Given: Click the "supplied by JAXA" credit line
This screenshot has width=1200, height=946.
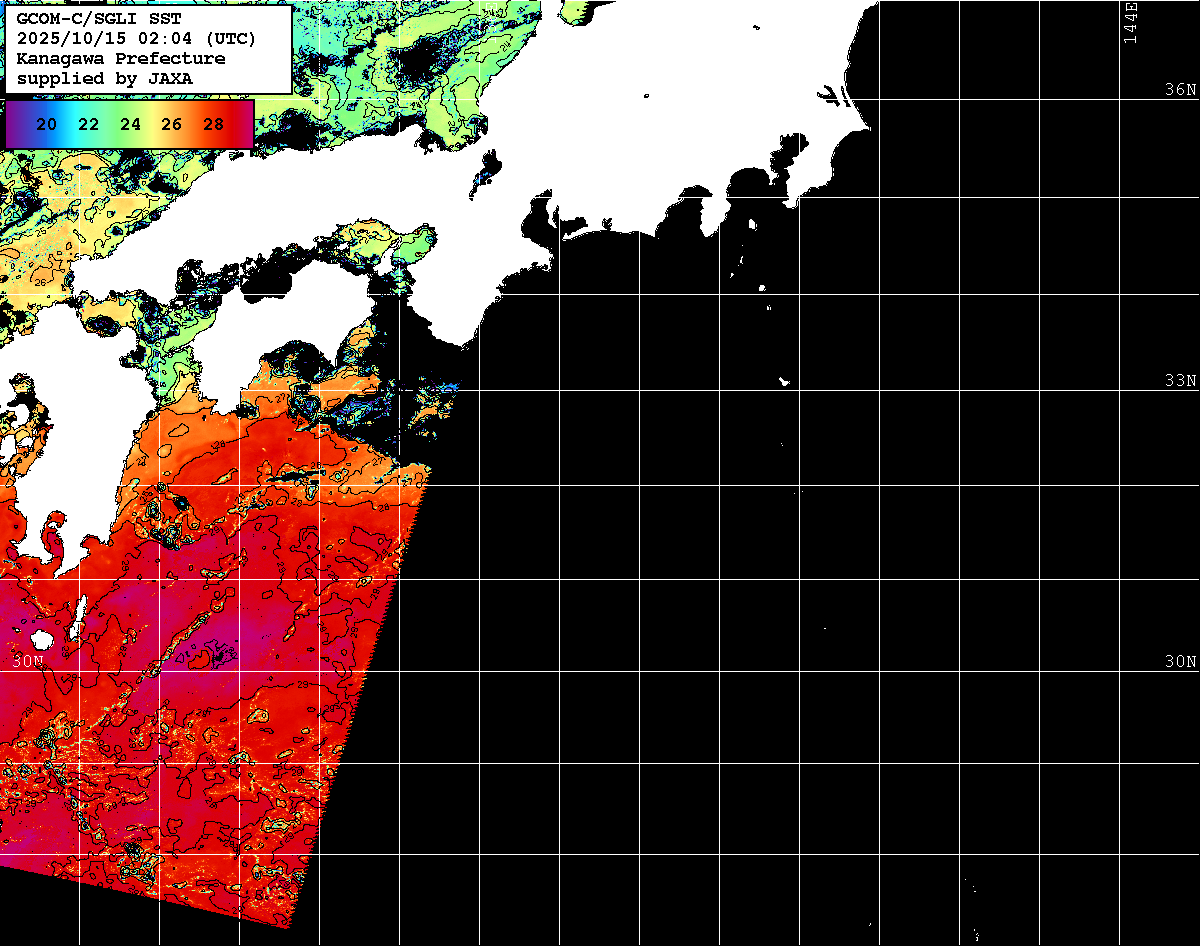Looking at the screenshot, I should point(105,78).
